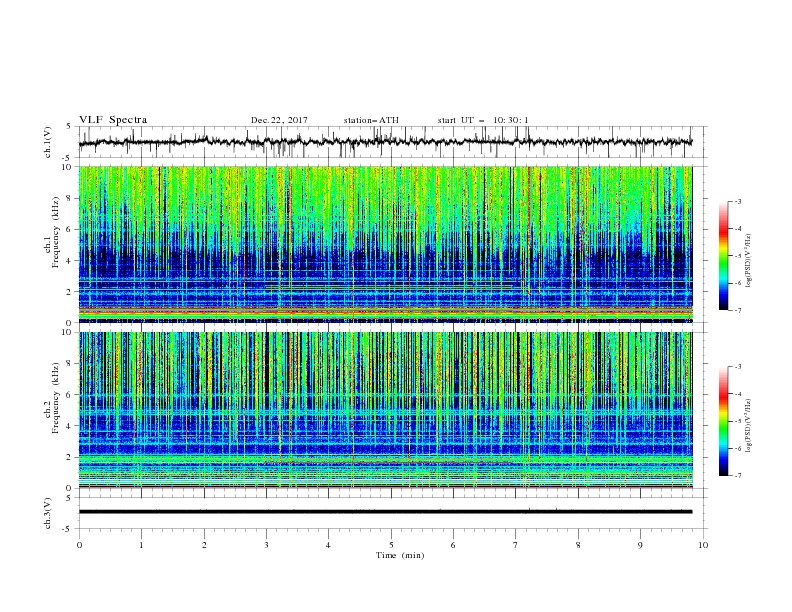The image size is (792, 612).
Task: Click the ch.1 frequency tick label "10"
Action: [x=68, y=167]
